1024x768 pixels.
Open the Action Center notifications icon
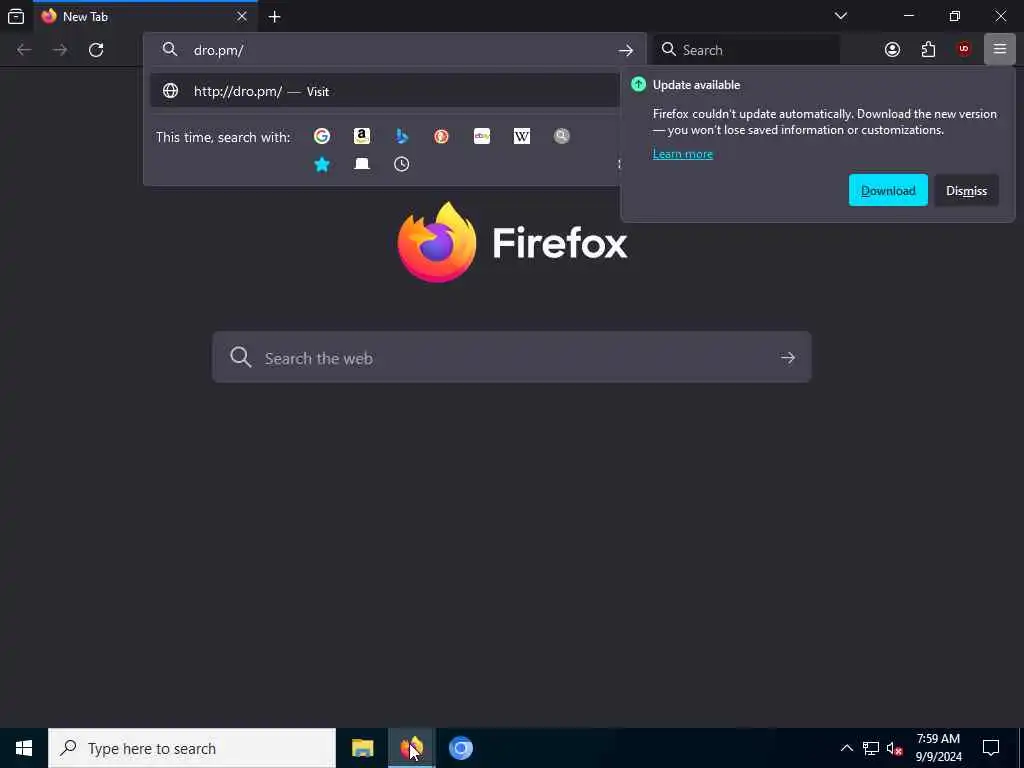point(991,748)
